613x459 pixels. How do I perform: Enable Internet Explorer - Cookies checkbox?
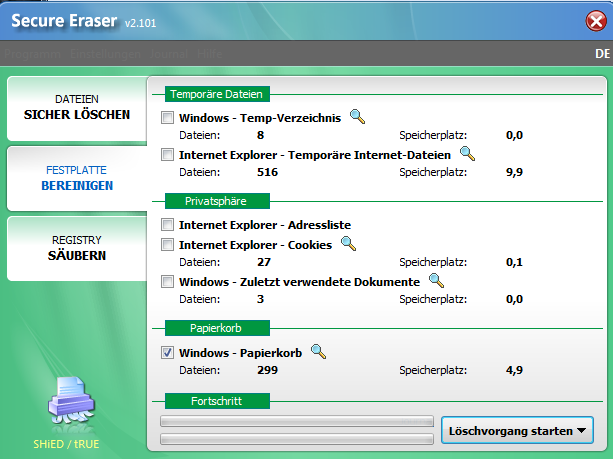[167, 245]
